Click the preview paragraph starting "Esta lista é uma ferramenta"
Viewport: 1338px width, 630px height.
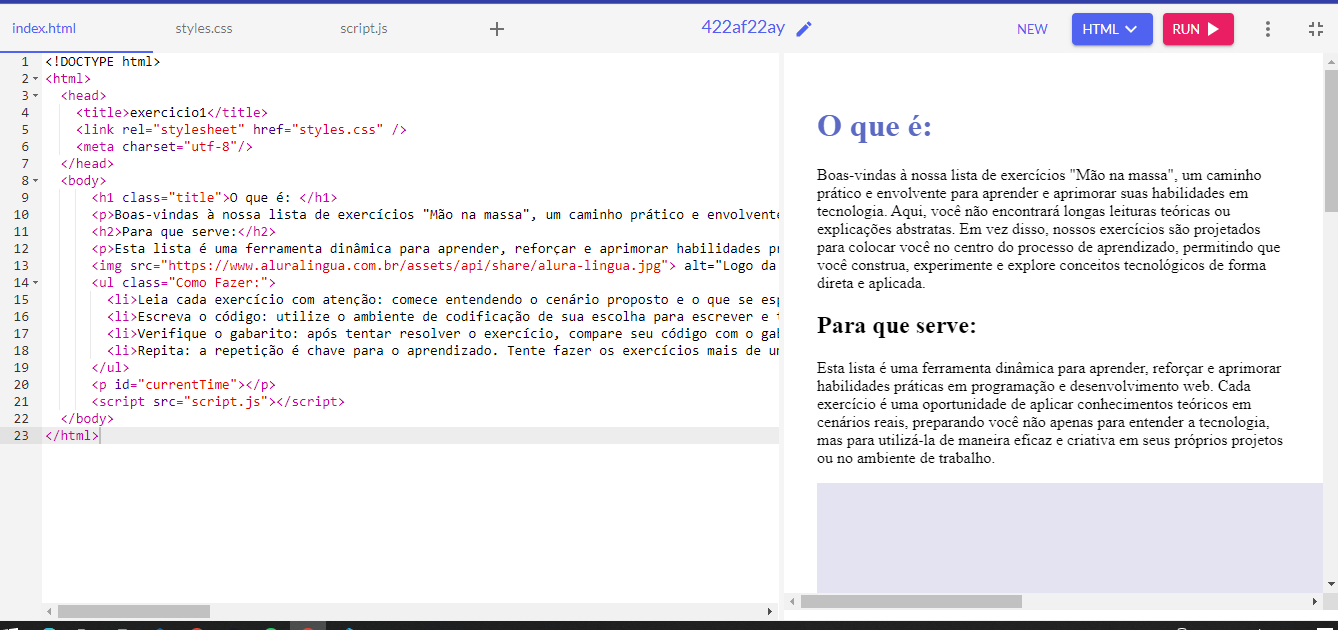click(x=1049, y=413)
